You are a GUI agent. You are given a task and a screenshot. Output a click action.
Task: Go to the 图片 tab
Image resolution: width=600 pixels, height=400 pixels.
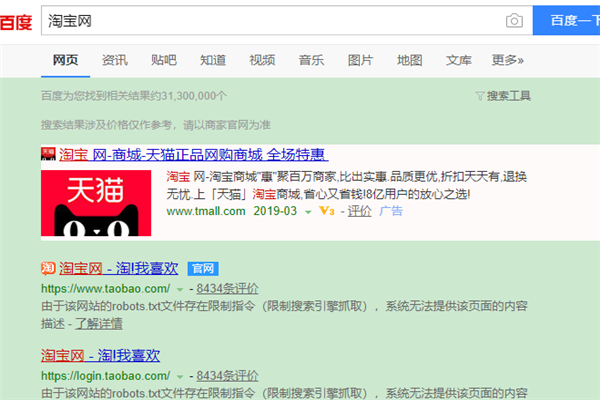(x=360, y=60)
